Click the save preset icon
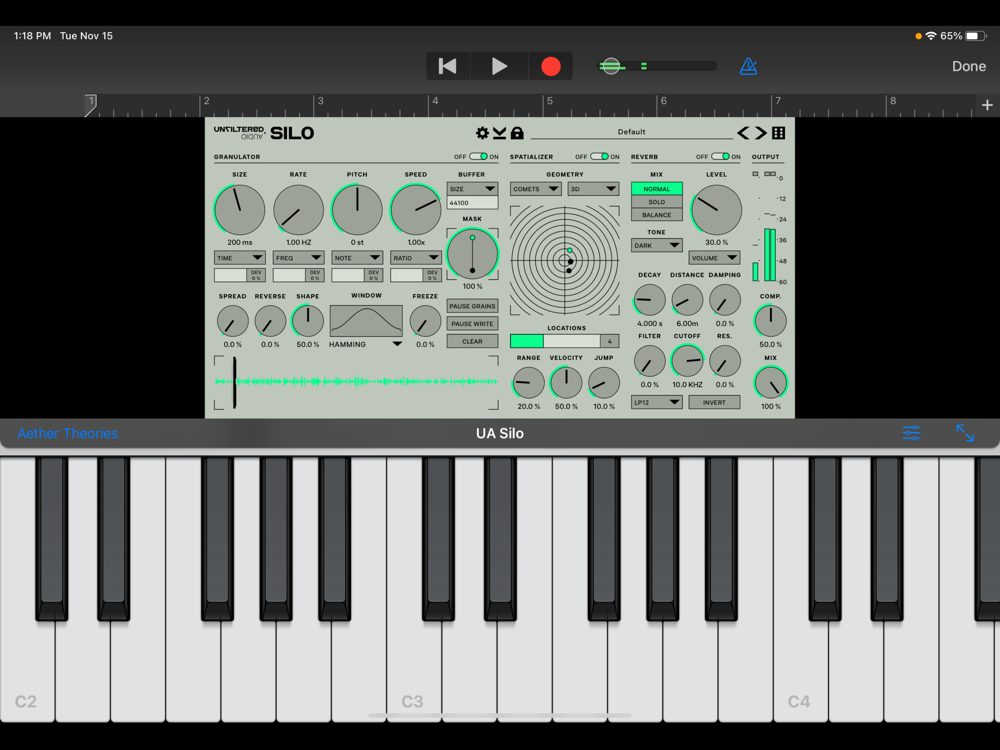Viewport: 1000px width, 750px height. [499, 133]
